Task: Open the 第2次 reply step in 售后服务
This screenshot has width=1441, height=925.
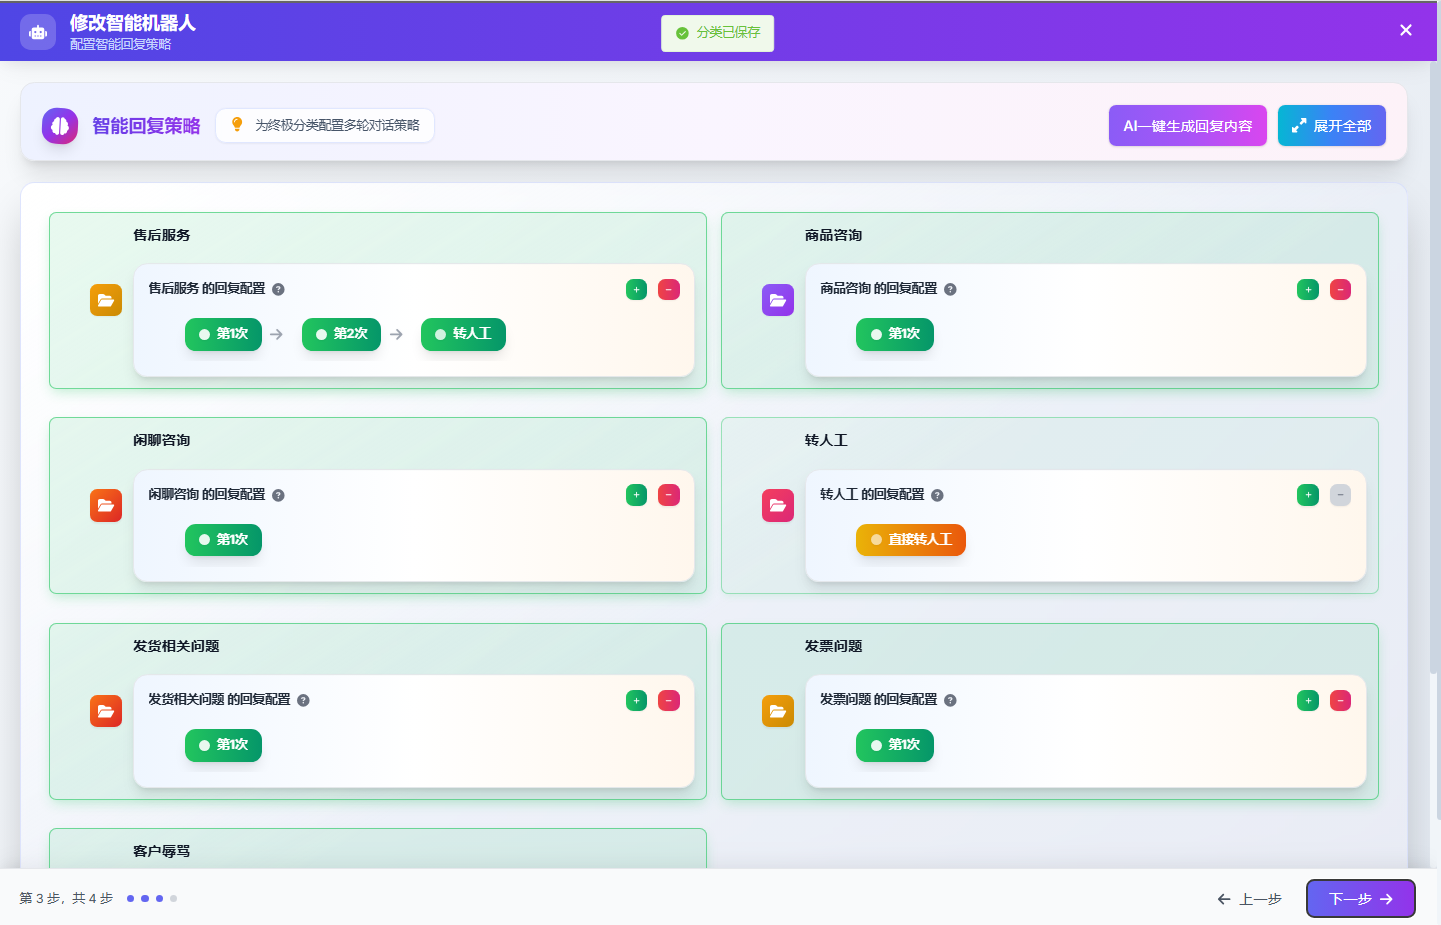Action: coord(341,334)
